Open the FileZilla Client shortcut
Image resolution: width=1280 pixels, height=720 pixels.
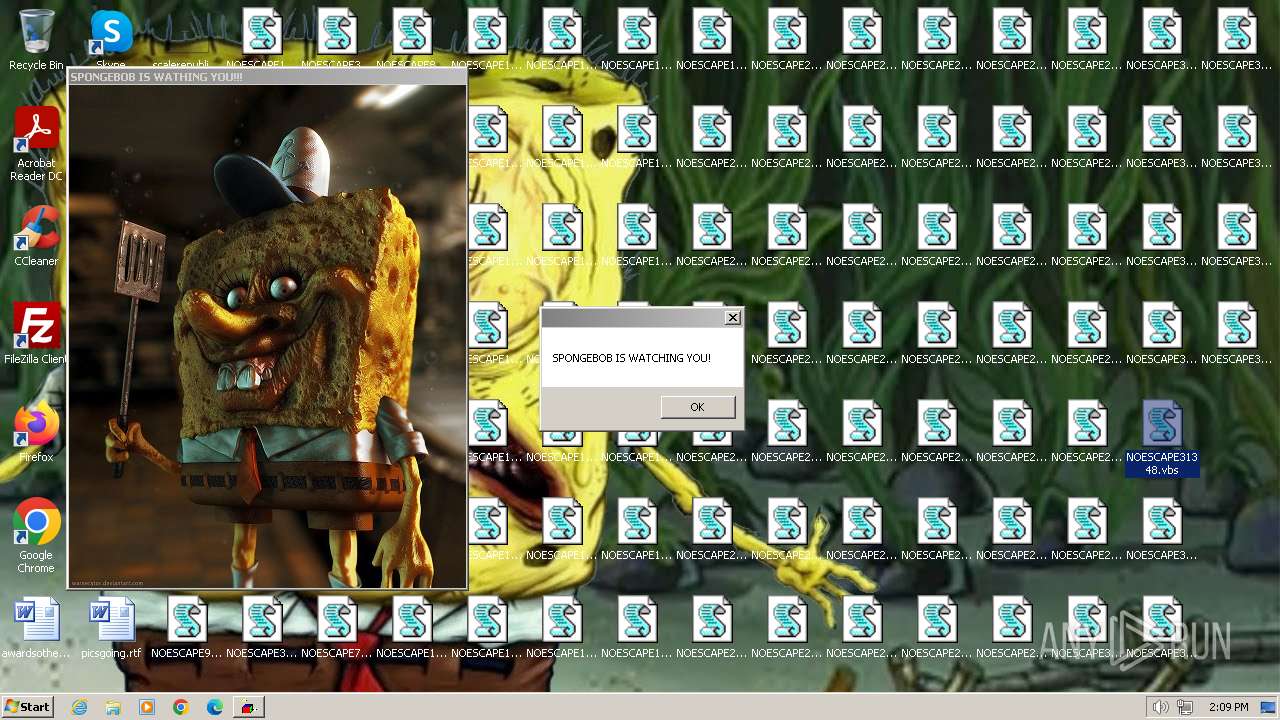coord(36,334)
